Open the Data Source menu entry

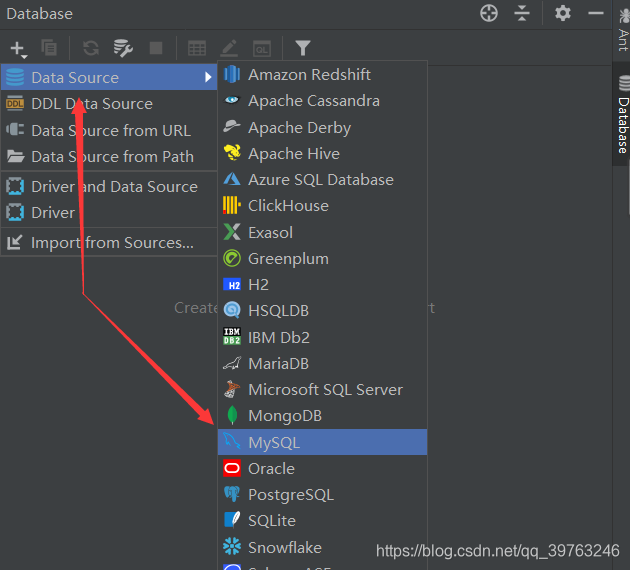coord(109,77)
